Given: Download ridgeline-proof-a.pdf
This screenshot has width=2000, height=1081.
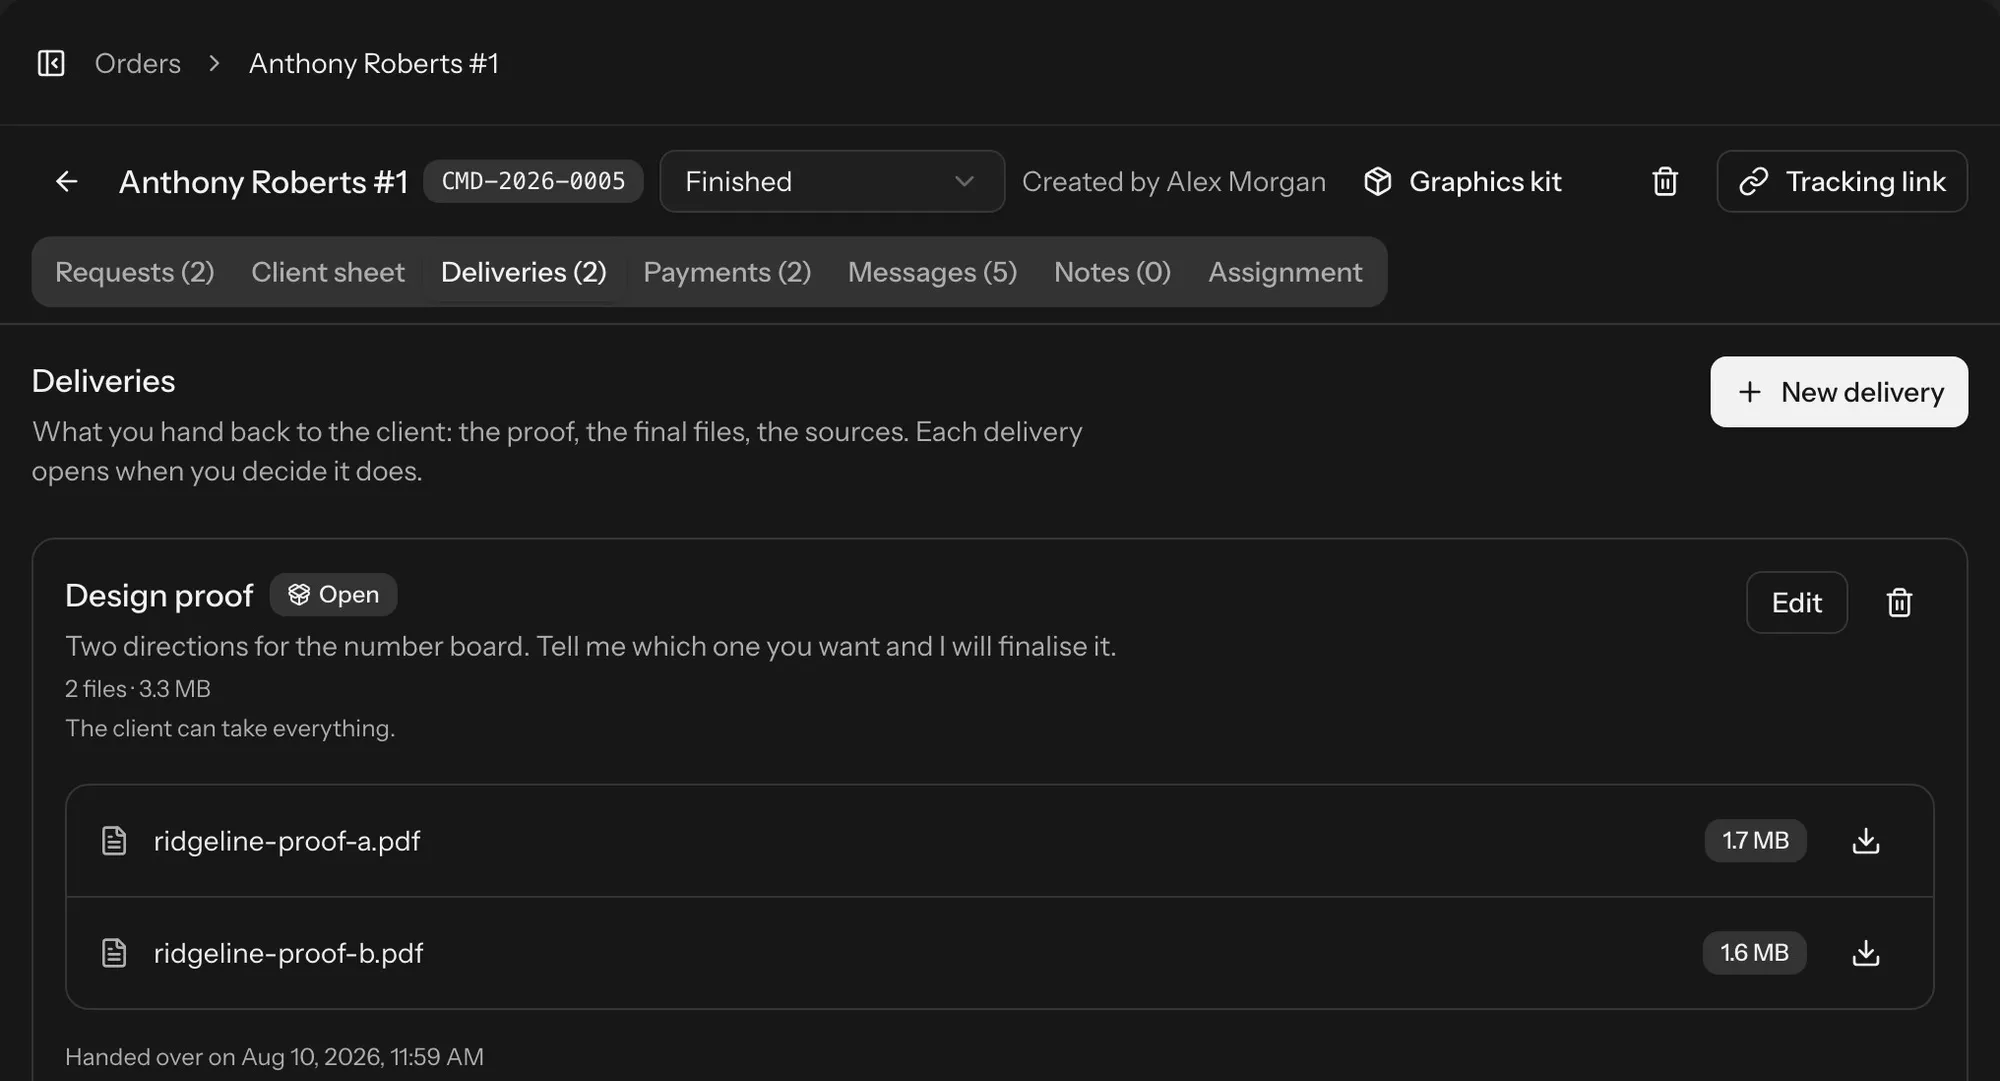Looking at the screenshot, I should point(1866,841).
